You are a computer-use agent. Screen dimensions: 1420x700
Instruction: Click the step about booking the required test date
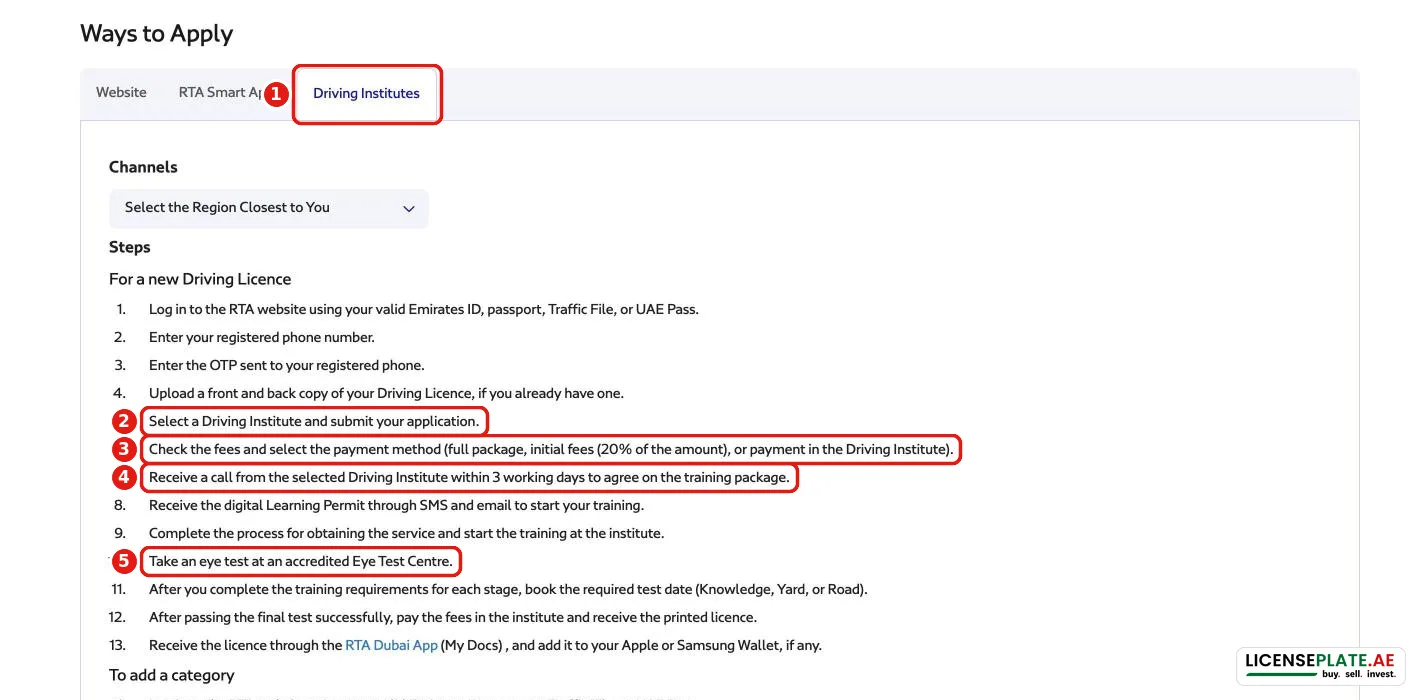point(508,589)
